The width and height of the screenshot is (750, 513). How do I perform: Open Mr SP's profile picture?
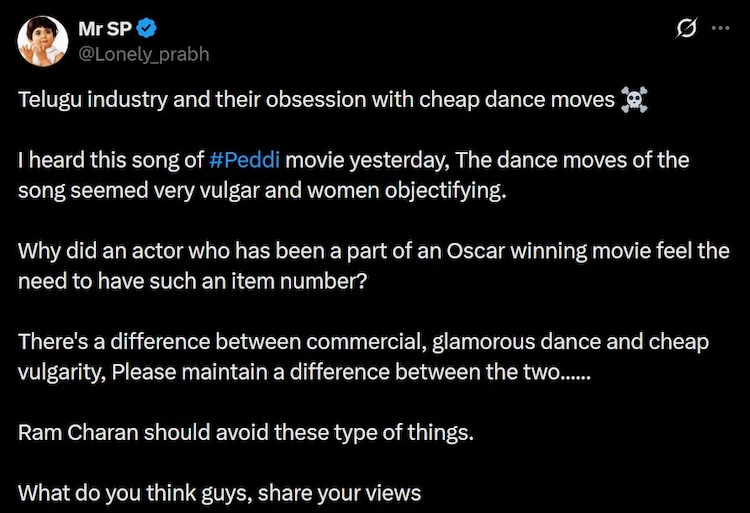43,41
